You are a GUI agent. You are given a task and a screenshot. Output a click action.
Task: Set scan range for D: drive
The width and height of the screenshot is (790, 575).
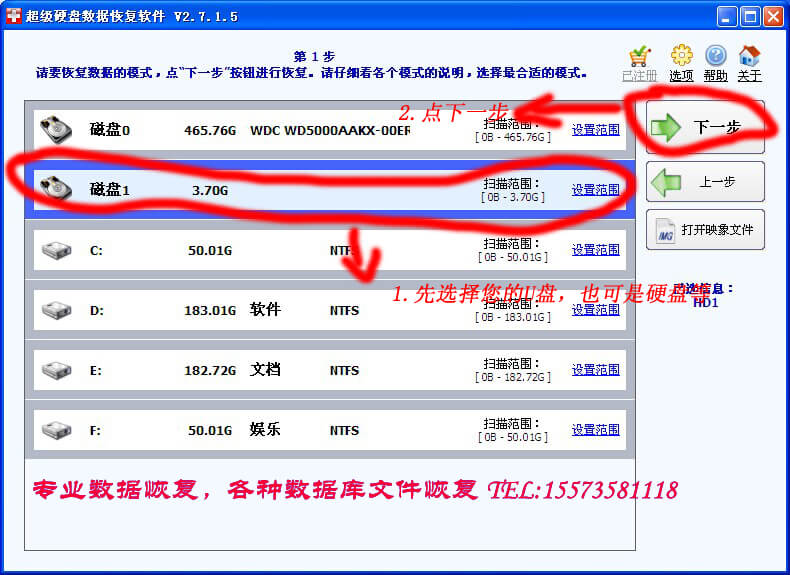595,310
